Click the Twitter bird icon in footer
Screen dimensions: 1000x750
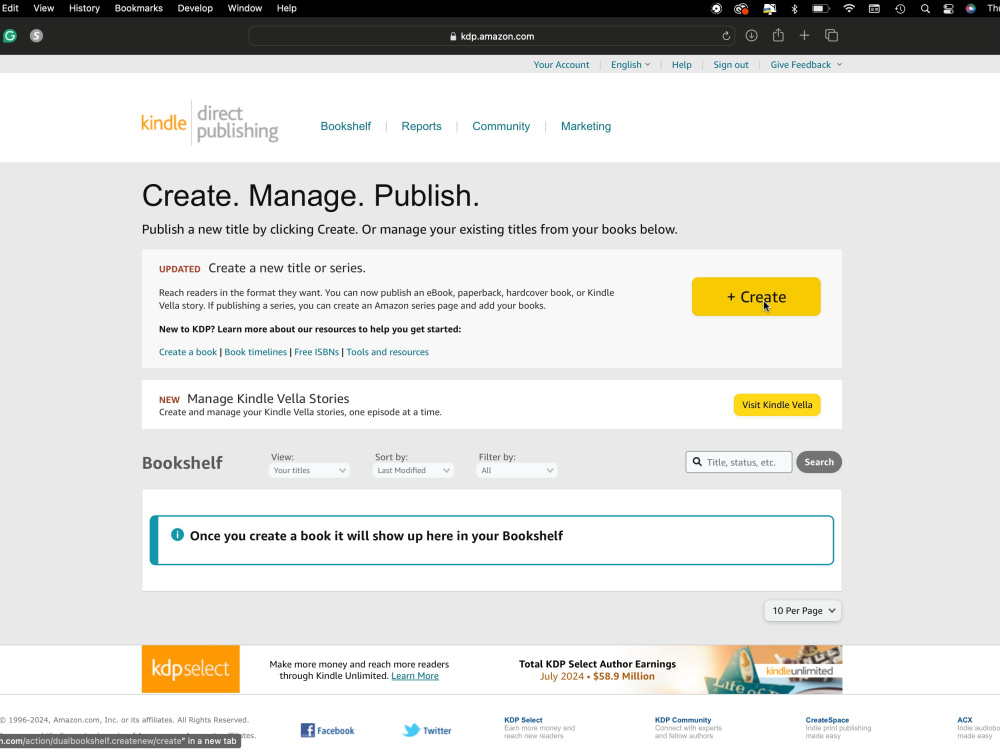411,730
